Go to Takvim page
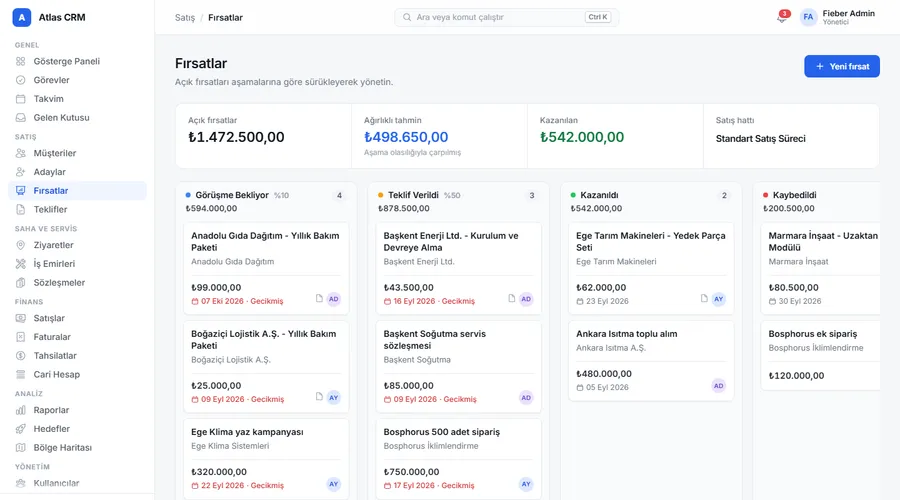The height and width of the screenshot is (500, 900). click(x=77, y=99)
